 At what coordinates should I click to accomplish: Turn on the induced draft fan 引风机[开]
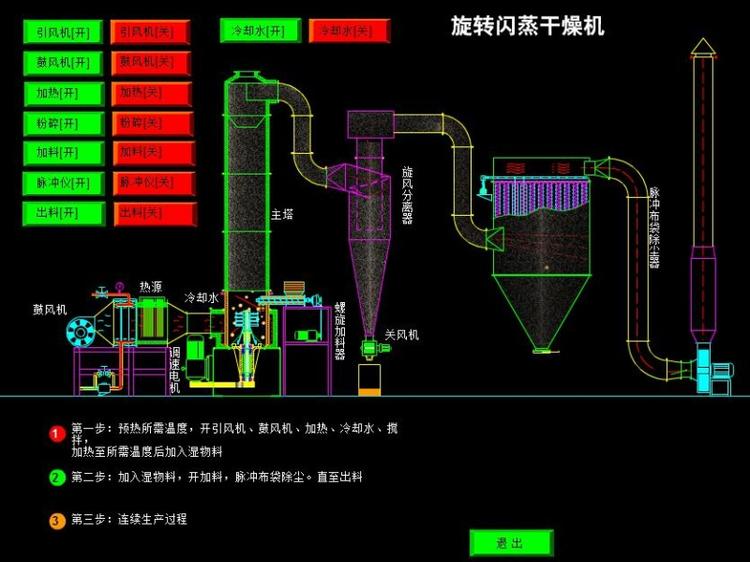click(x=63, y=33)
